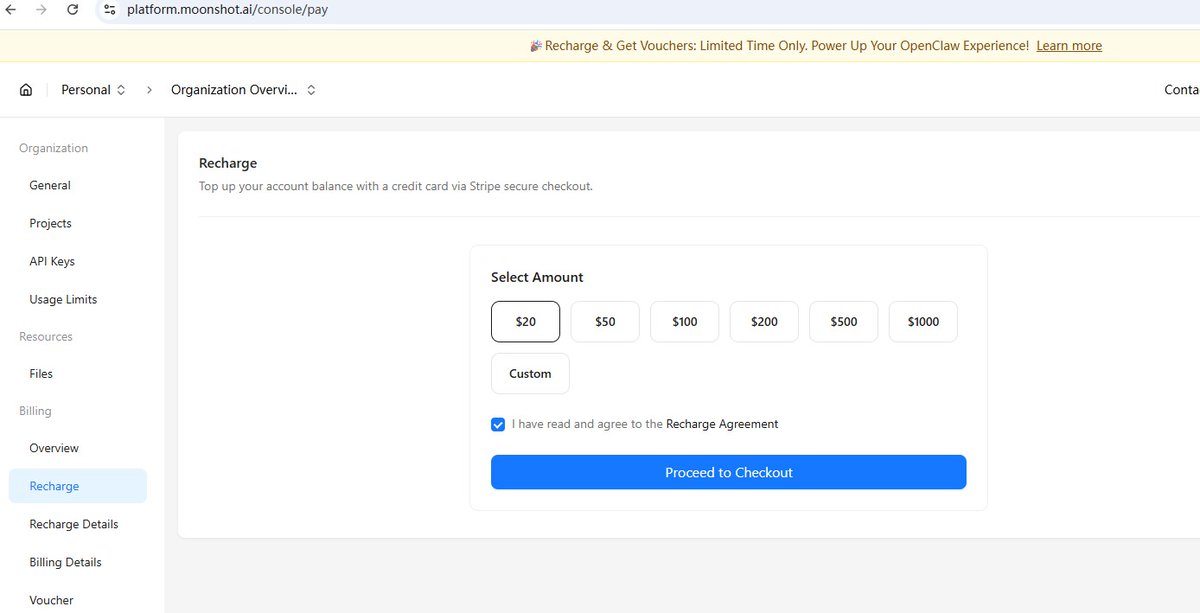Click the address bar URL
This screenshot has width=1200, height=613.
227,10
